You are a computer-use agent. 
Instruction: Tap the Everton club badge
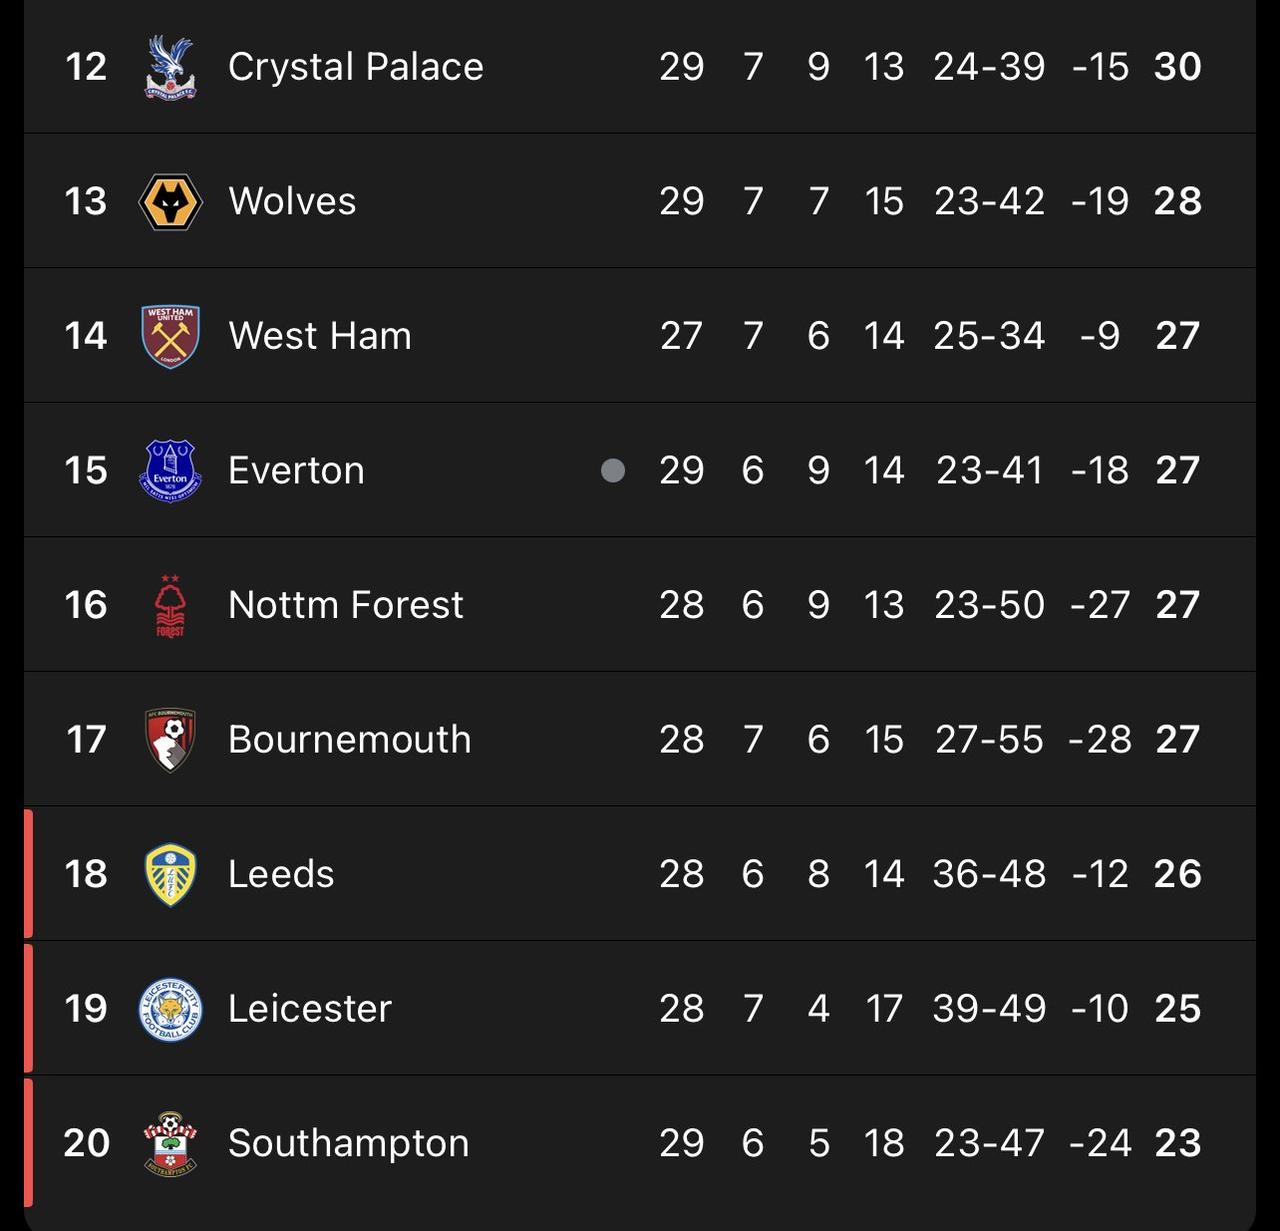[x=170, y=470]
